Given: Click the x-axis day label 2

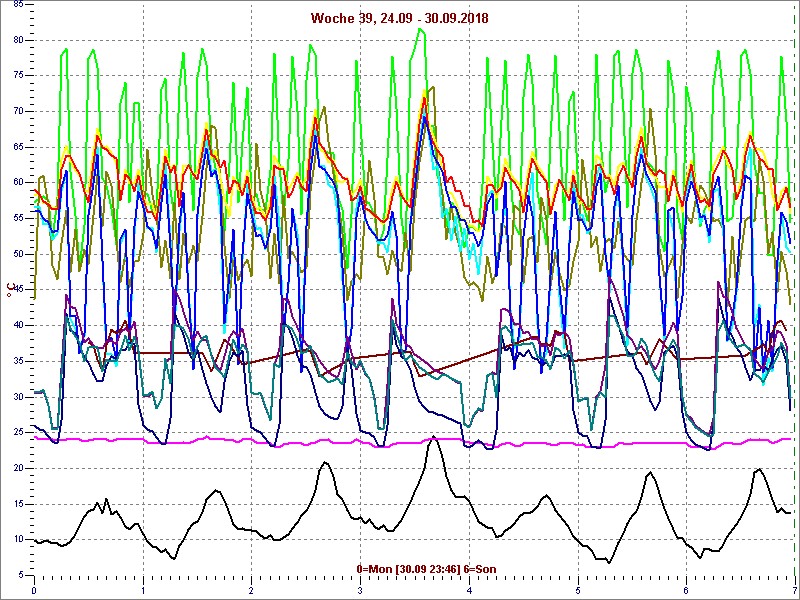Looking at the screenshot, I should 251,590.
